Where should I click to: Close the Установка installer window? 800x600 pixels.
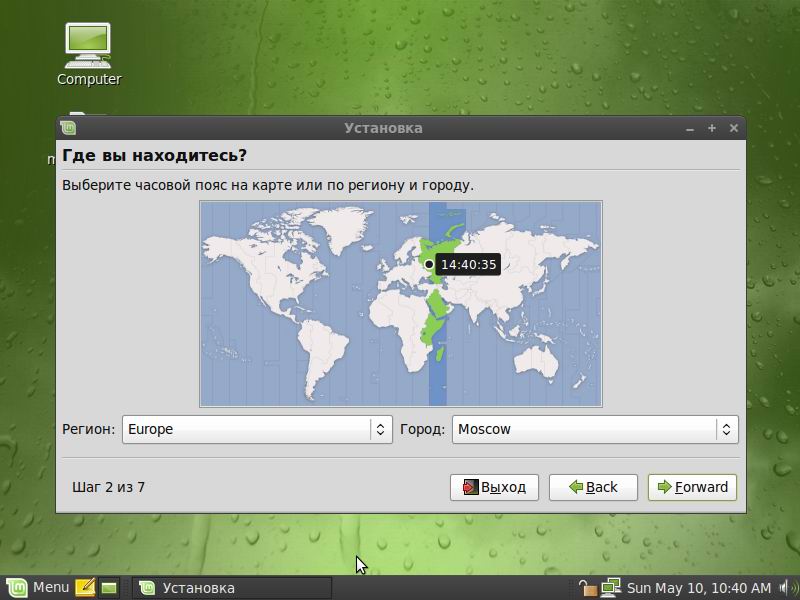(x=734, y=128)
